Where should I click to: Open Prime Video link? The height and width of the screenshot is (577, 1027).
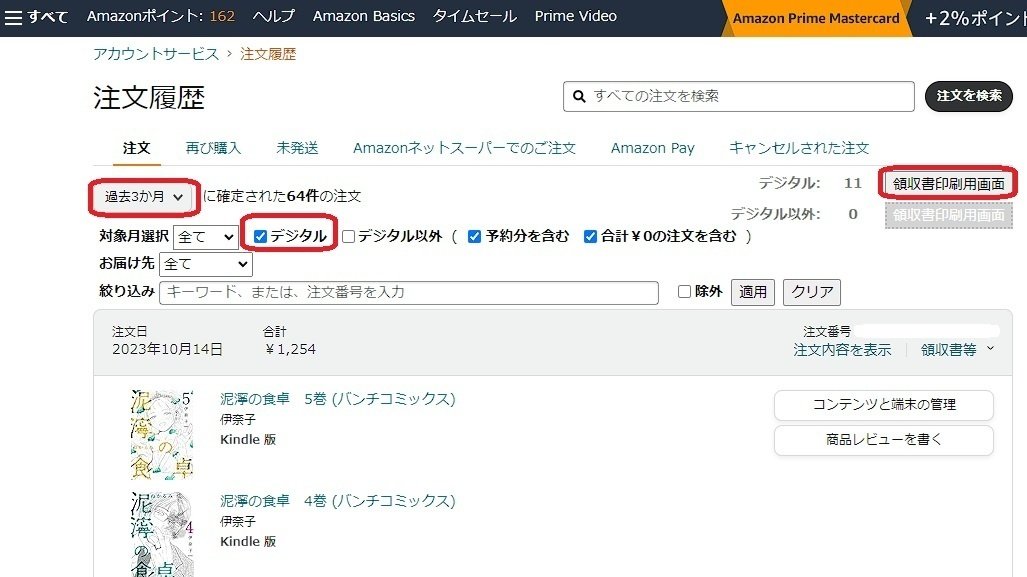[x=576, y=16]
